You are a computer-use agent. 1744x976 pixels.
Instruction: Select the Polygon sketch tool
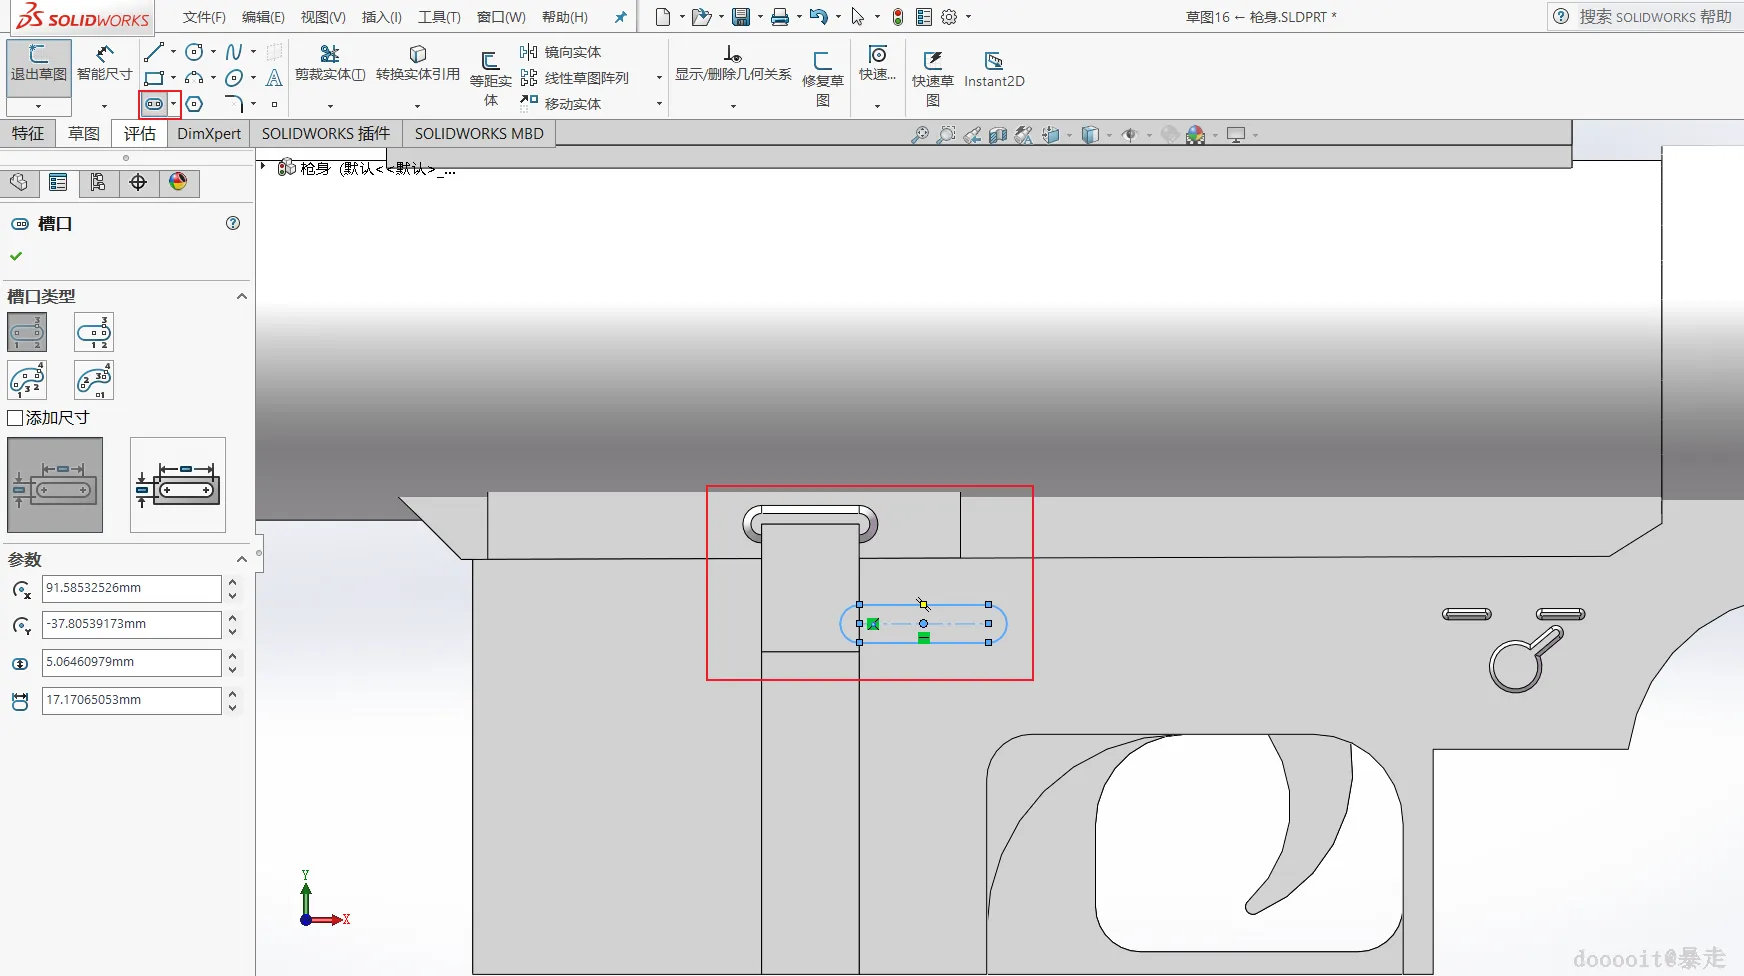194,104
